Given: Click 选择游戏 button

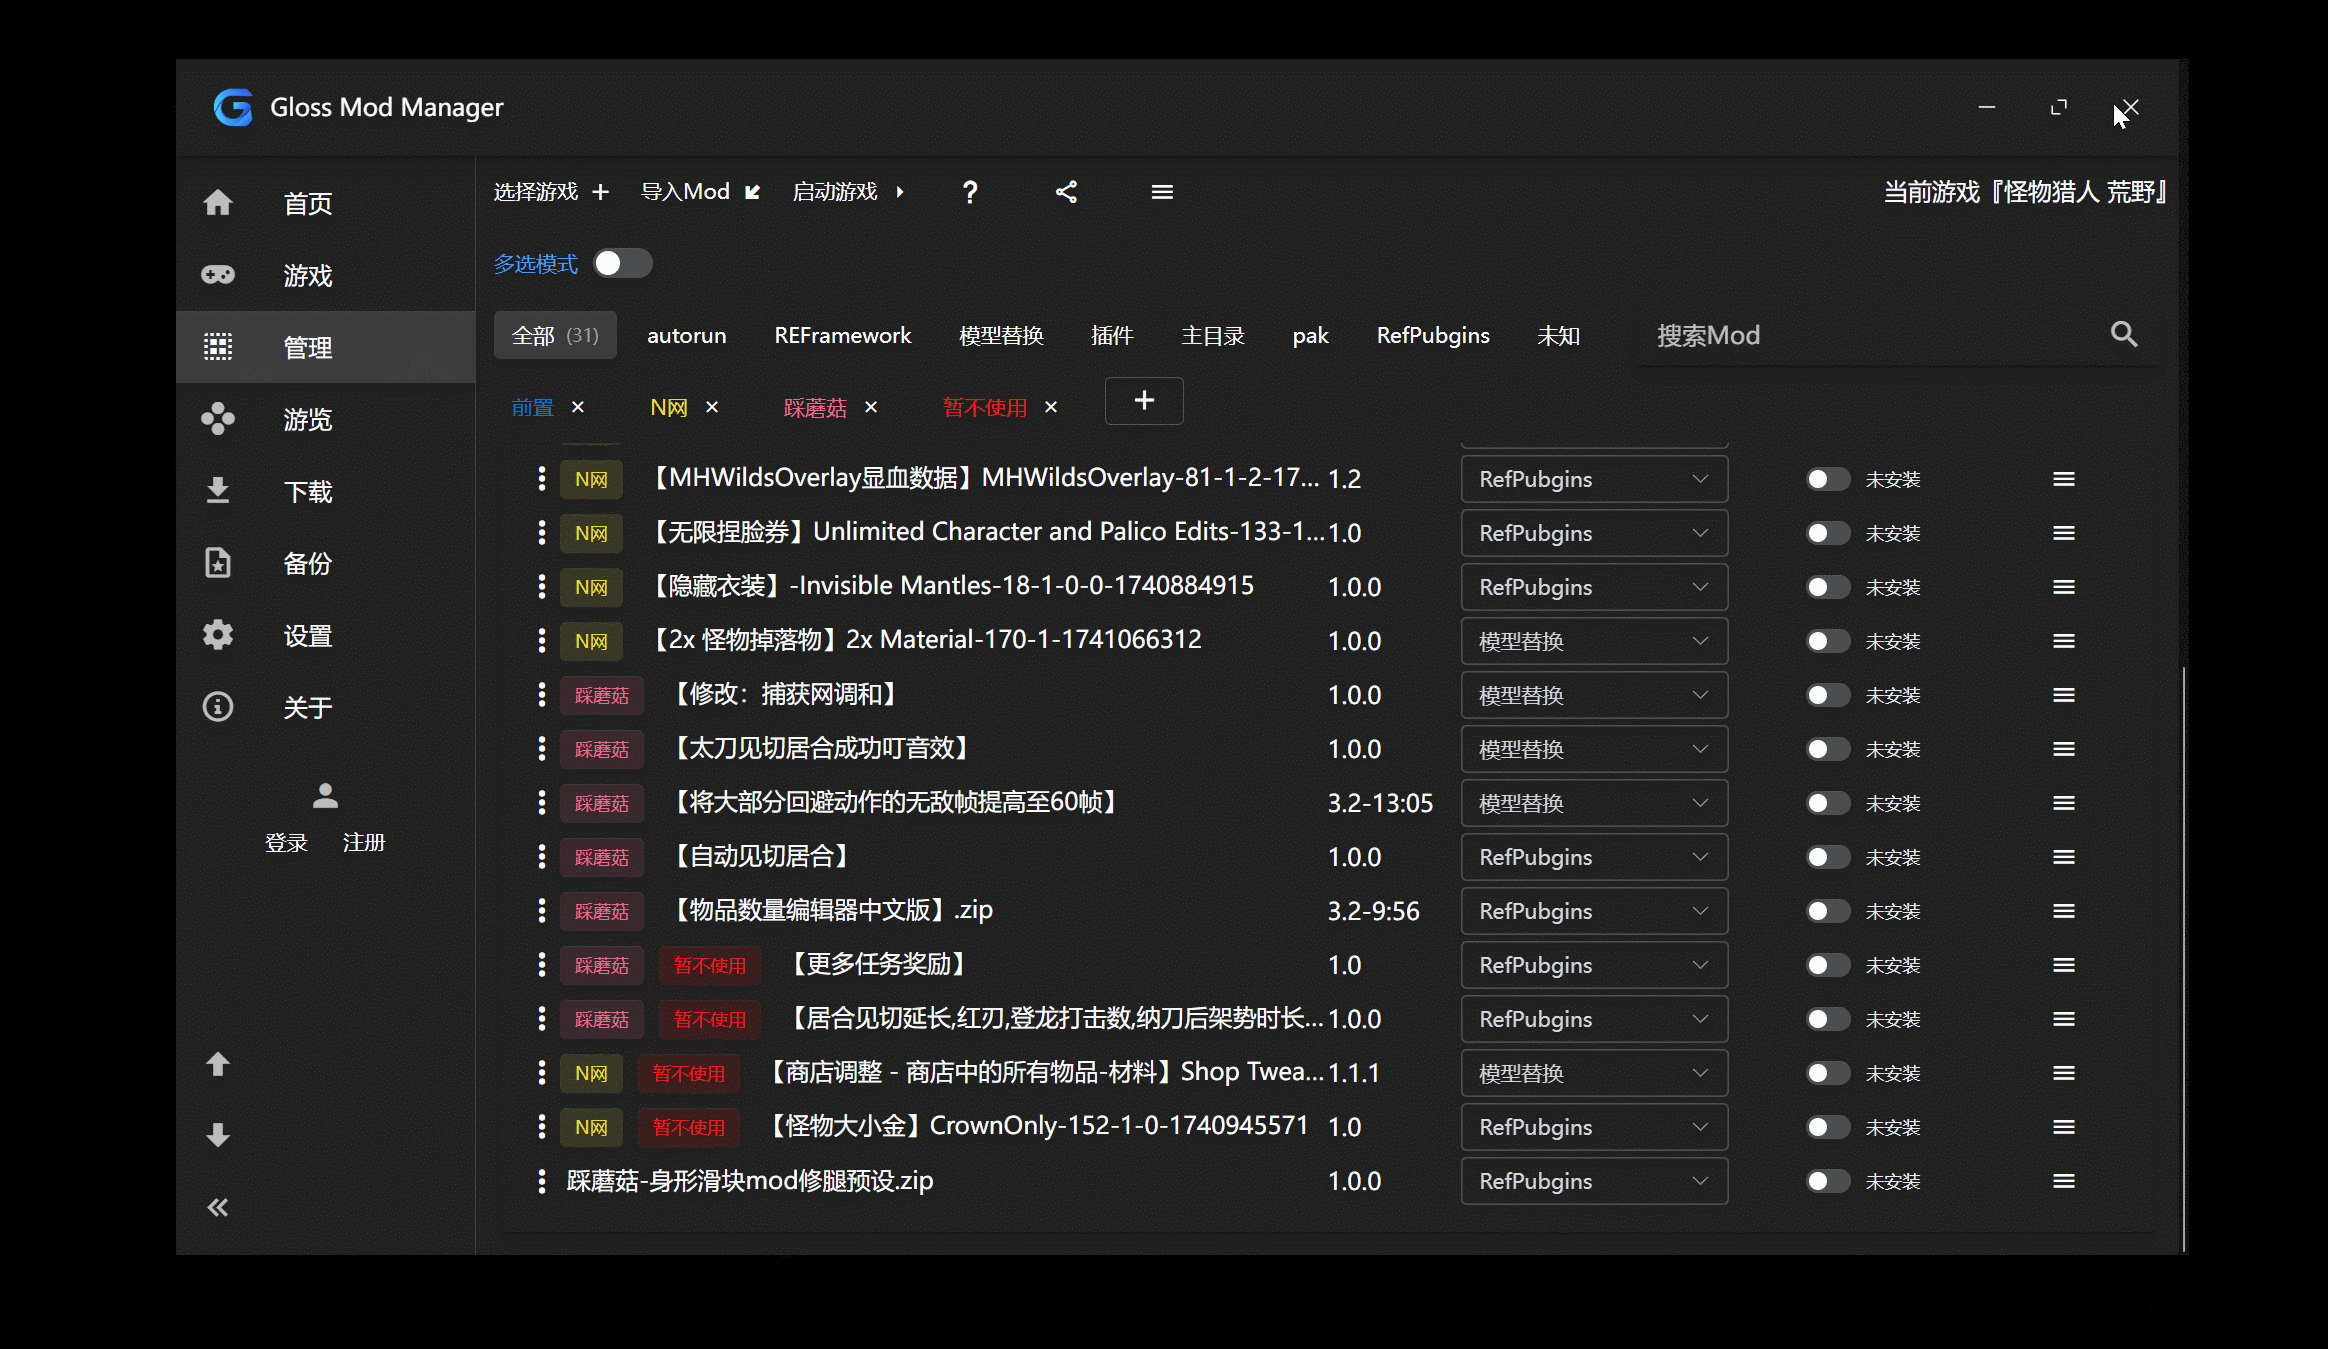Looking at the screenshot, I should (x=551, y=192).
